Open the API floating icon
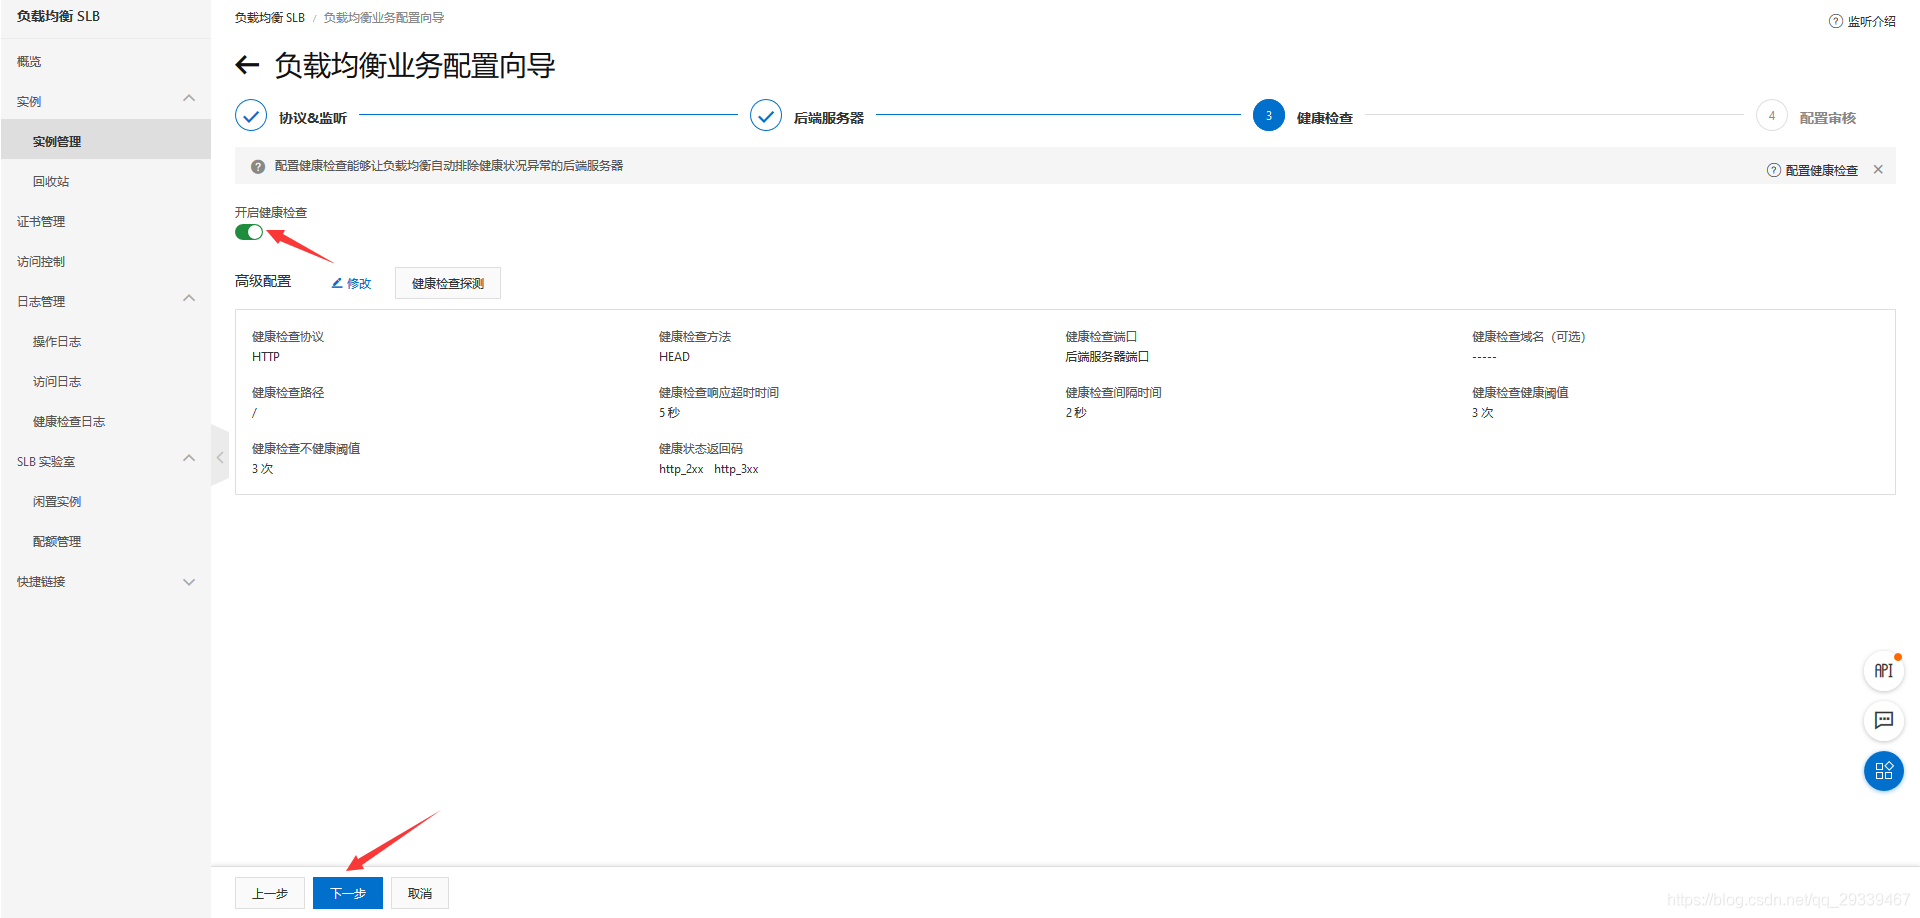The width and height of the screenshot is (1920, 918). click(x=1884, y=671)
